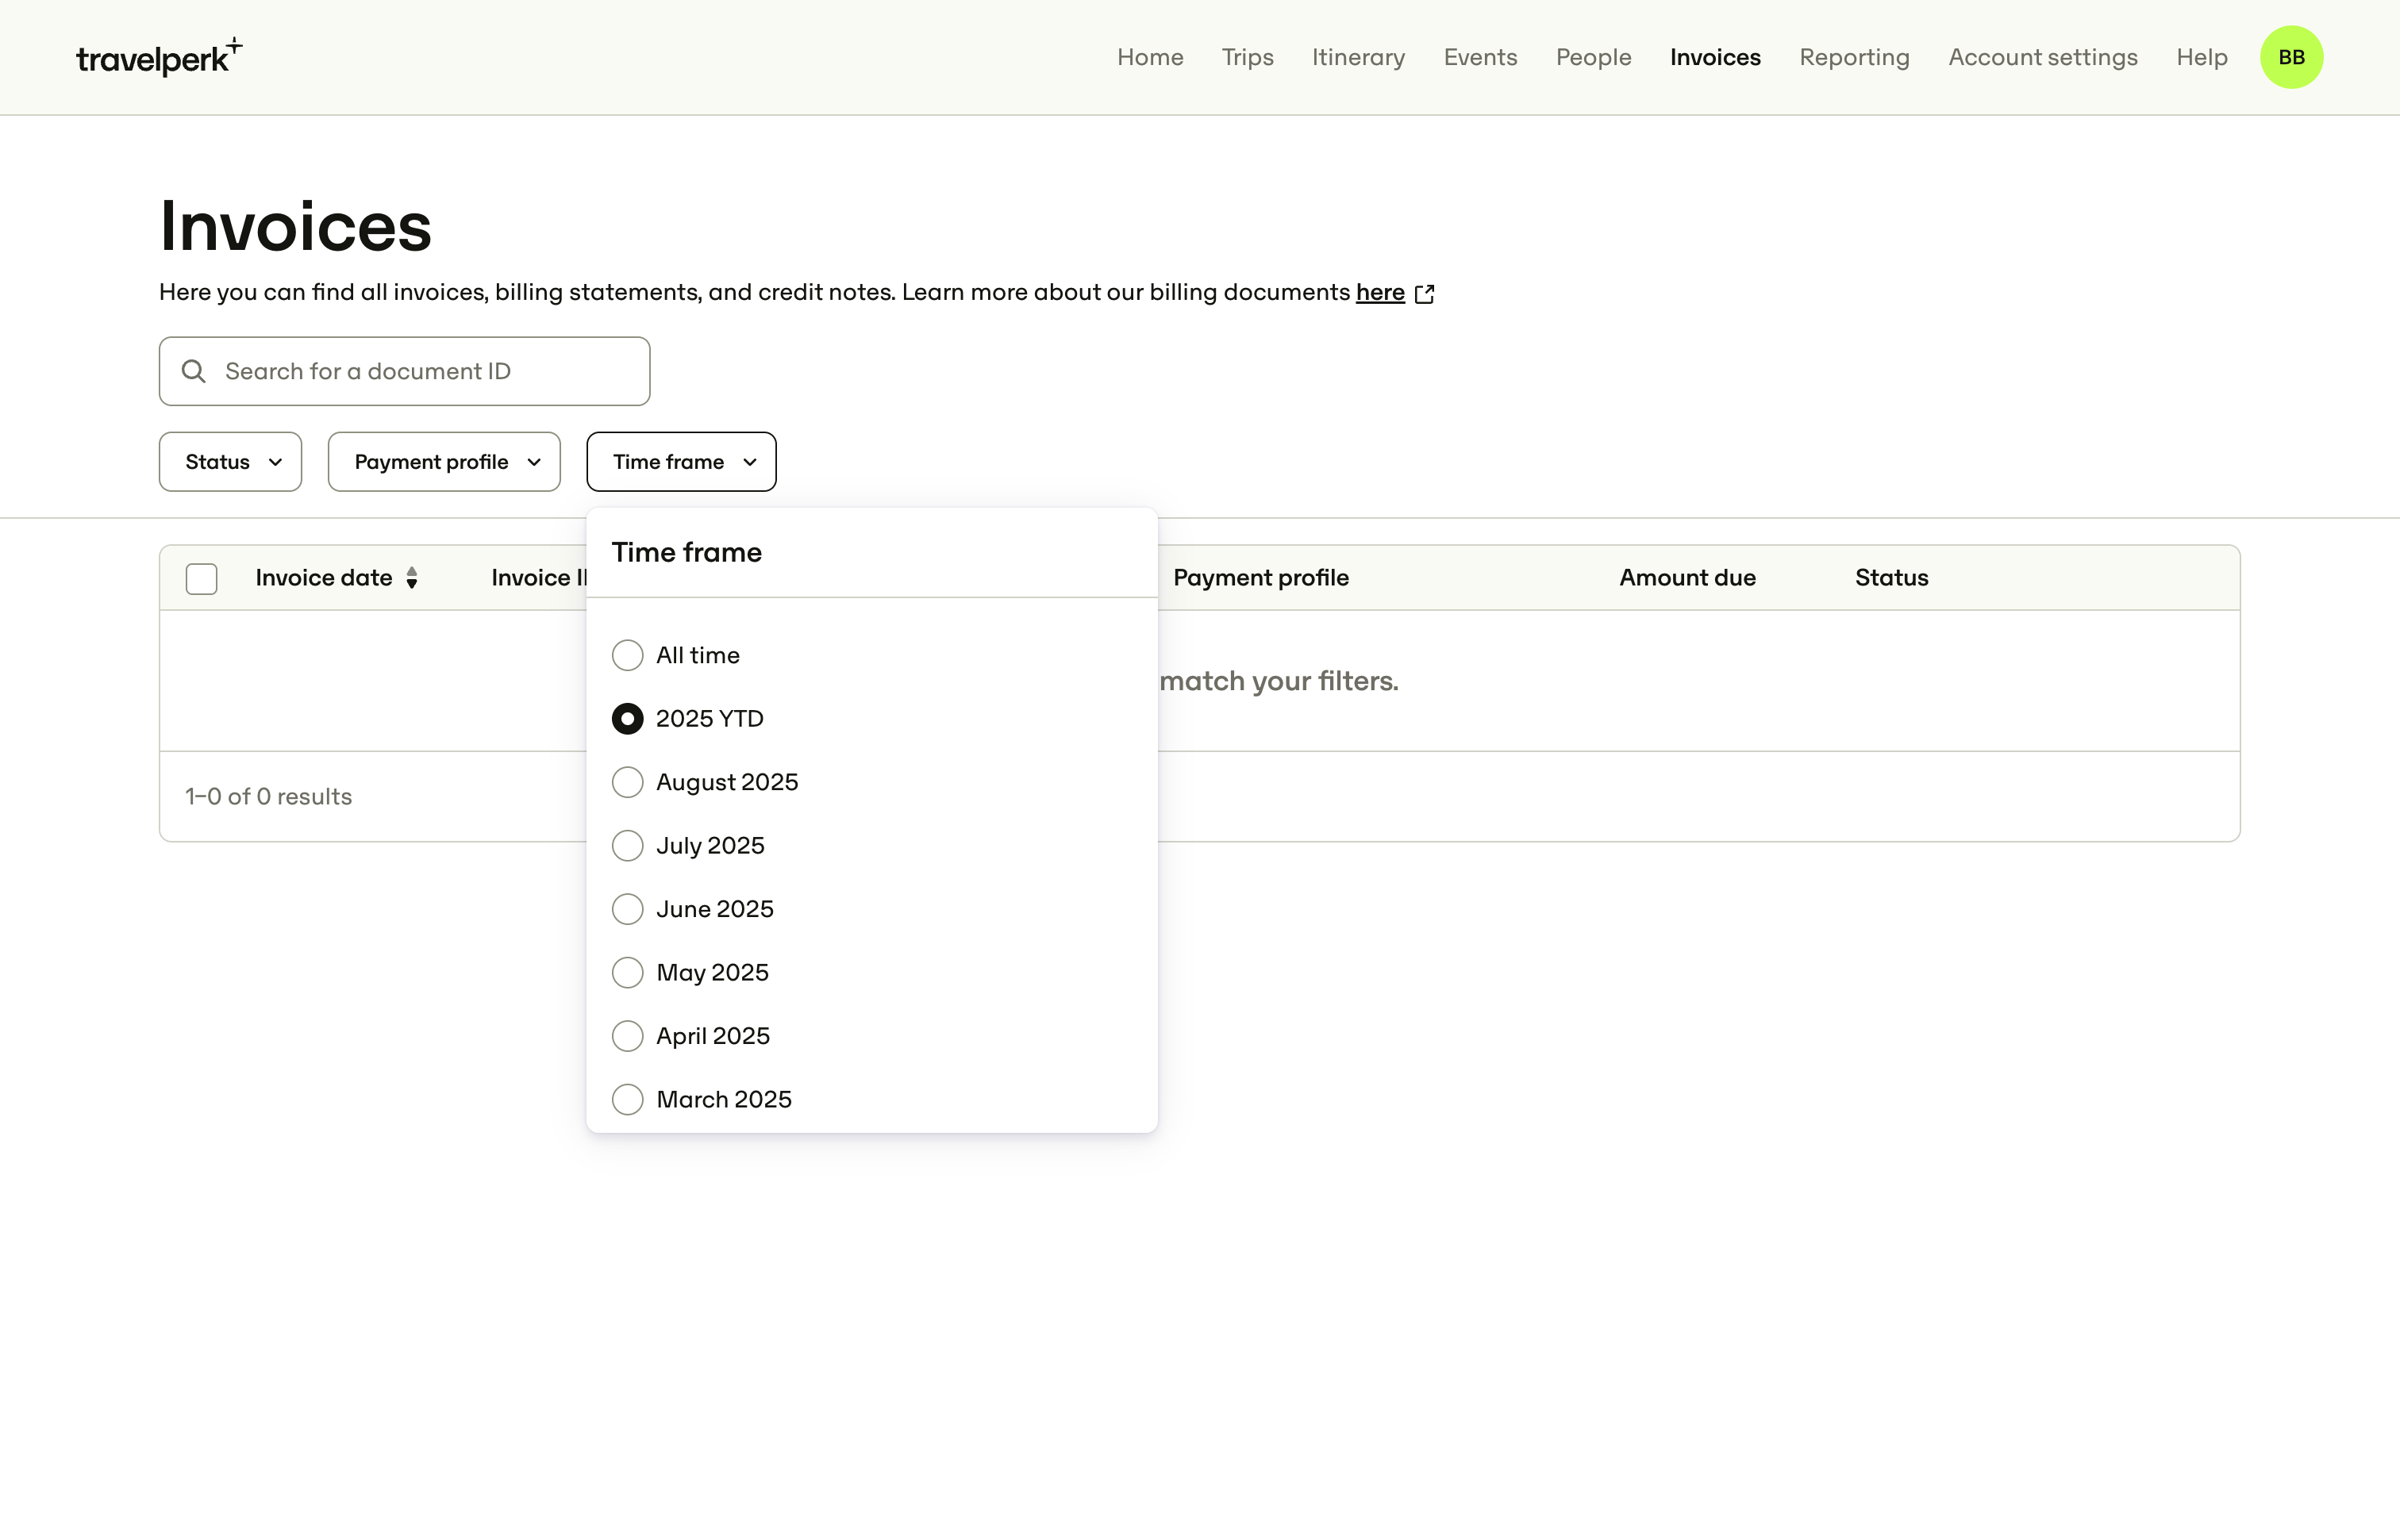The image size is (2400, 1520).
Task: Select the All time radio option
Action: pyautogui.click(x=627, y=655)
